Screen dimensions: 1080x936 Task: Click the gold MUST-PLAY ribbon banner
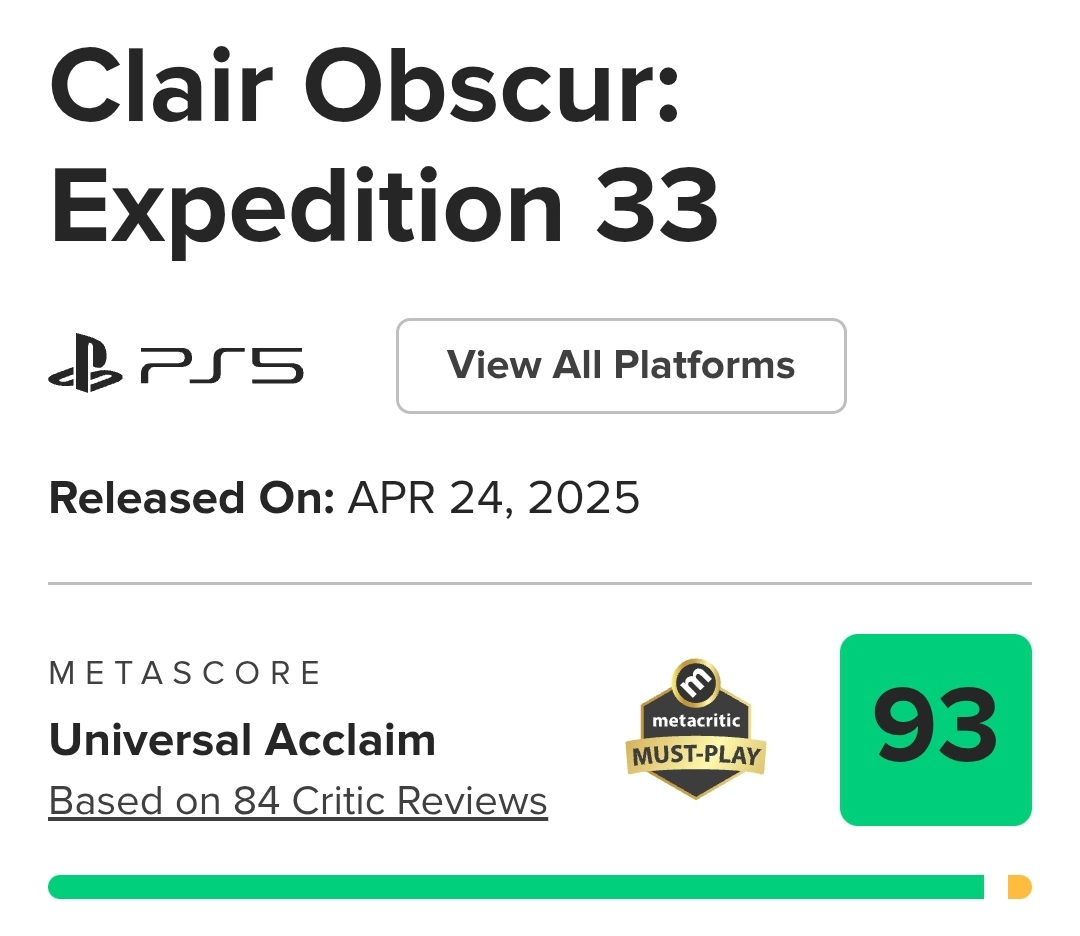tap(696, 755)
